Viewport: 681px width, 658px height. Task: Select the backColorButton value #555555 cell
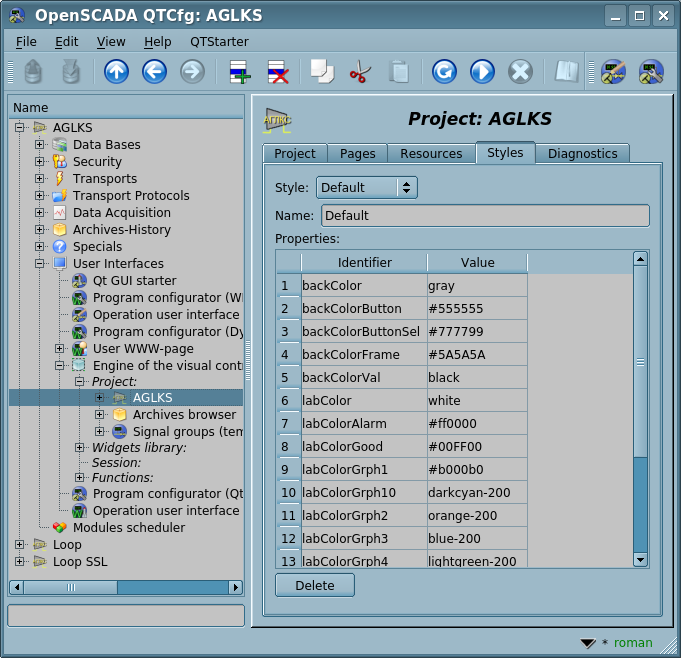477,309
